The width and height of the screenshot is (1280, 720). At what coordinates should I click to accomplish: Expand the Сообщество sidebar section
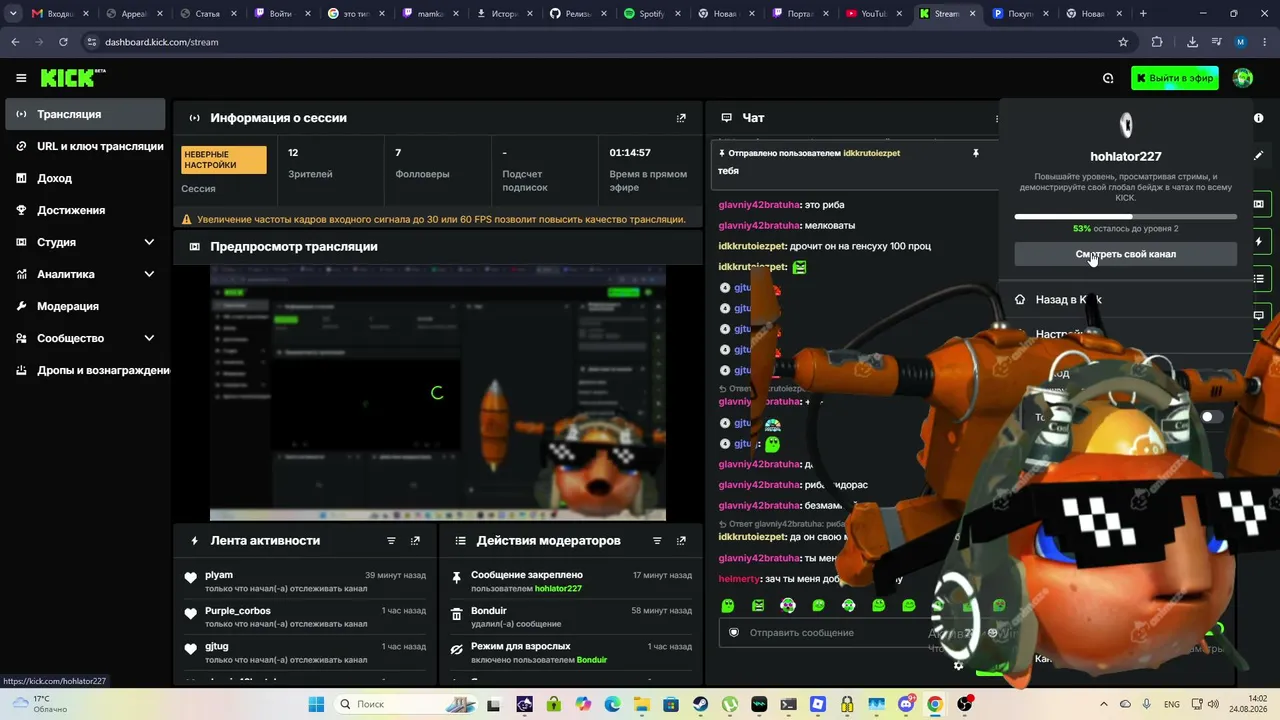(149, 338)
